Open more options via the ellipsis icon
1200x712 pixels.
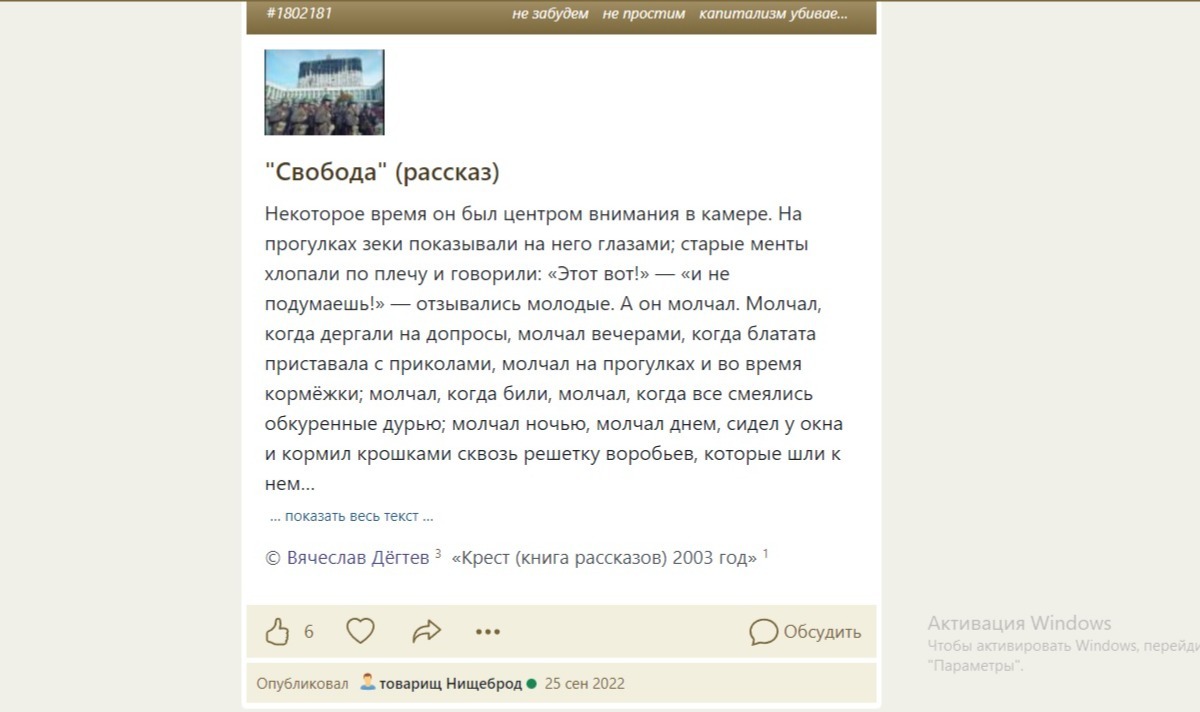pyautogui.click(x=488, y=631)
